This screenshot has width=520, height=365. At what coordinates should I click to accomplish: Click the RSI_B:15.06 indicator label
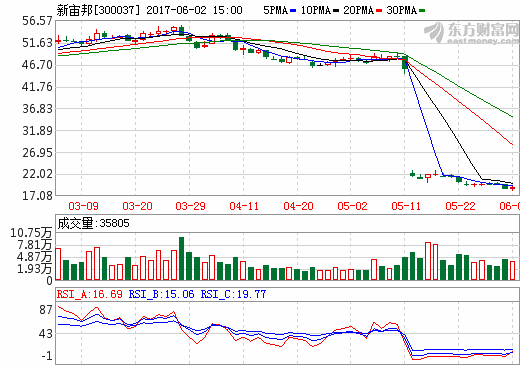tap(161, 294)
